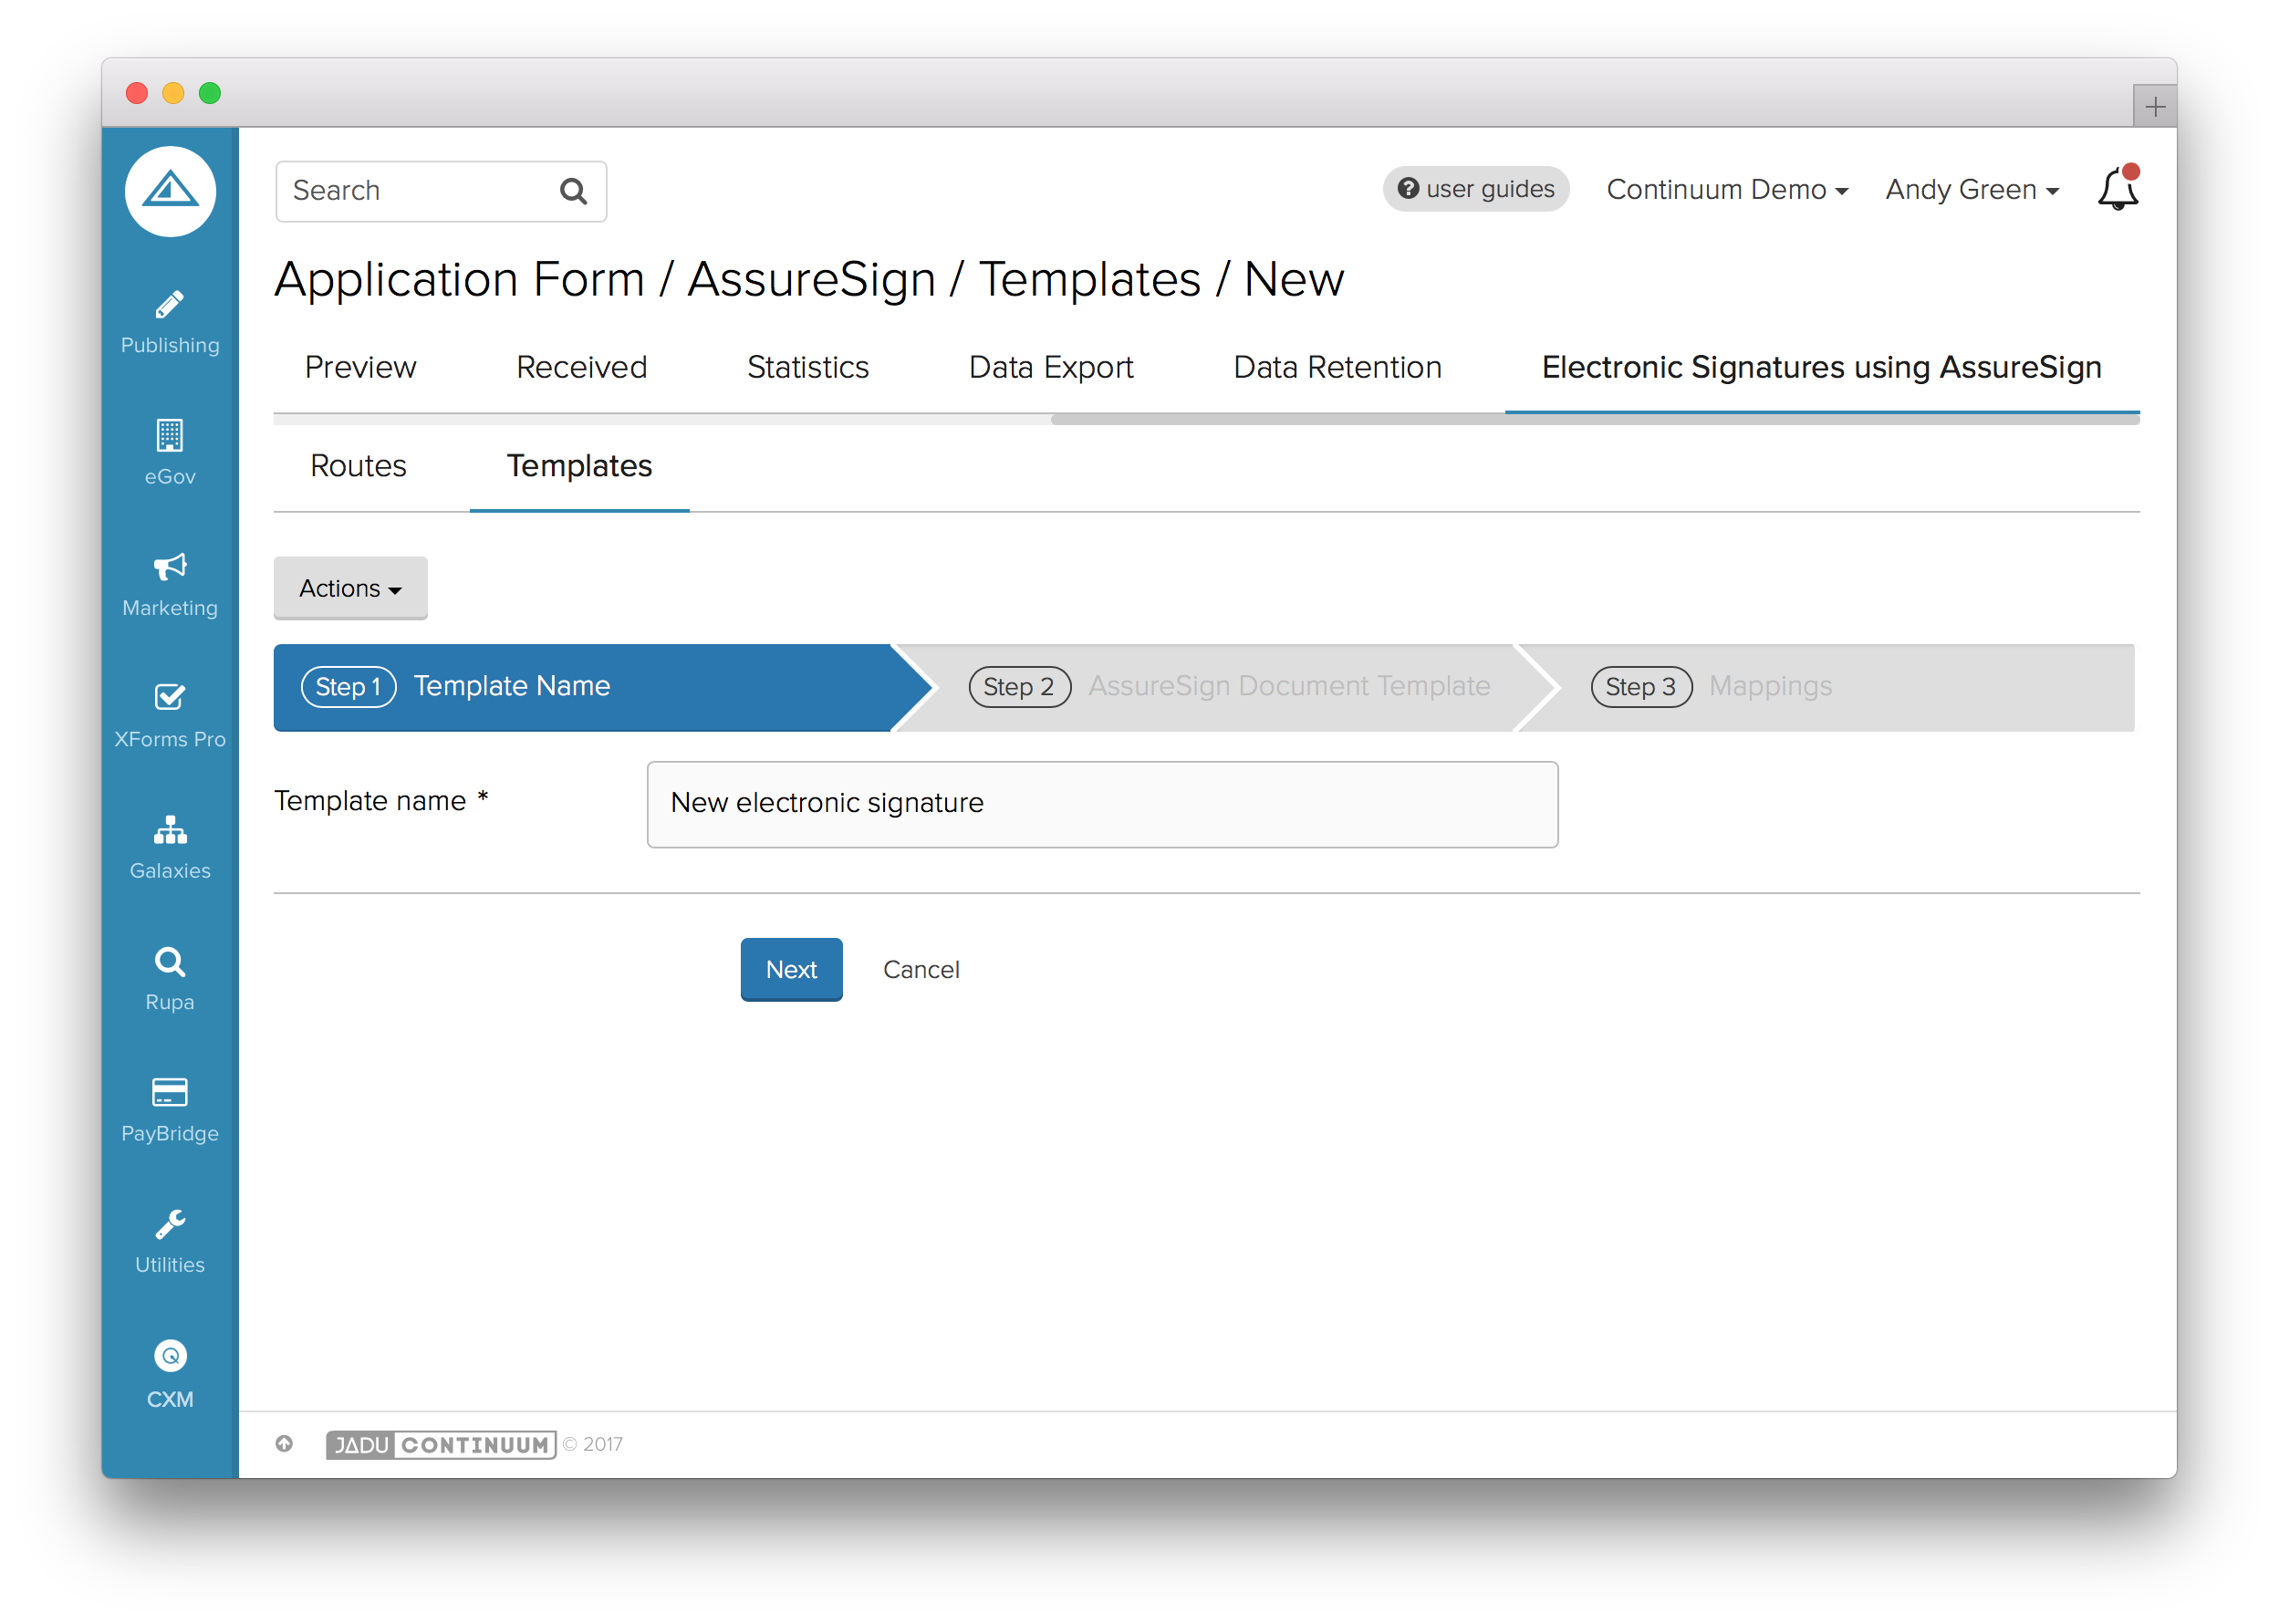Click the Cancel link

[x=920, y=969]
